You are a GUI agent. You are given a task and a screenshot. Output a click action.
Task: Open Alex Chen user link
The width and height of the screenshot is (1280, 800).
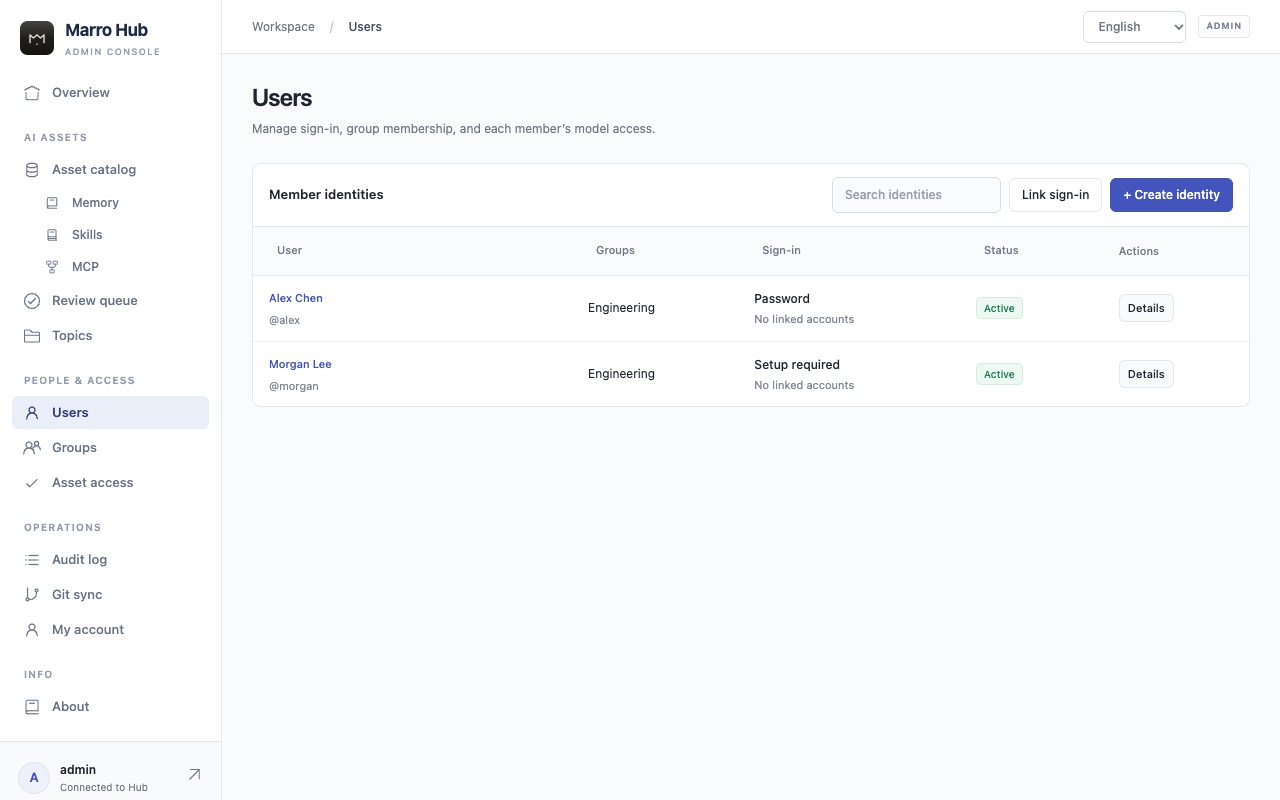(296, 298)
